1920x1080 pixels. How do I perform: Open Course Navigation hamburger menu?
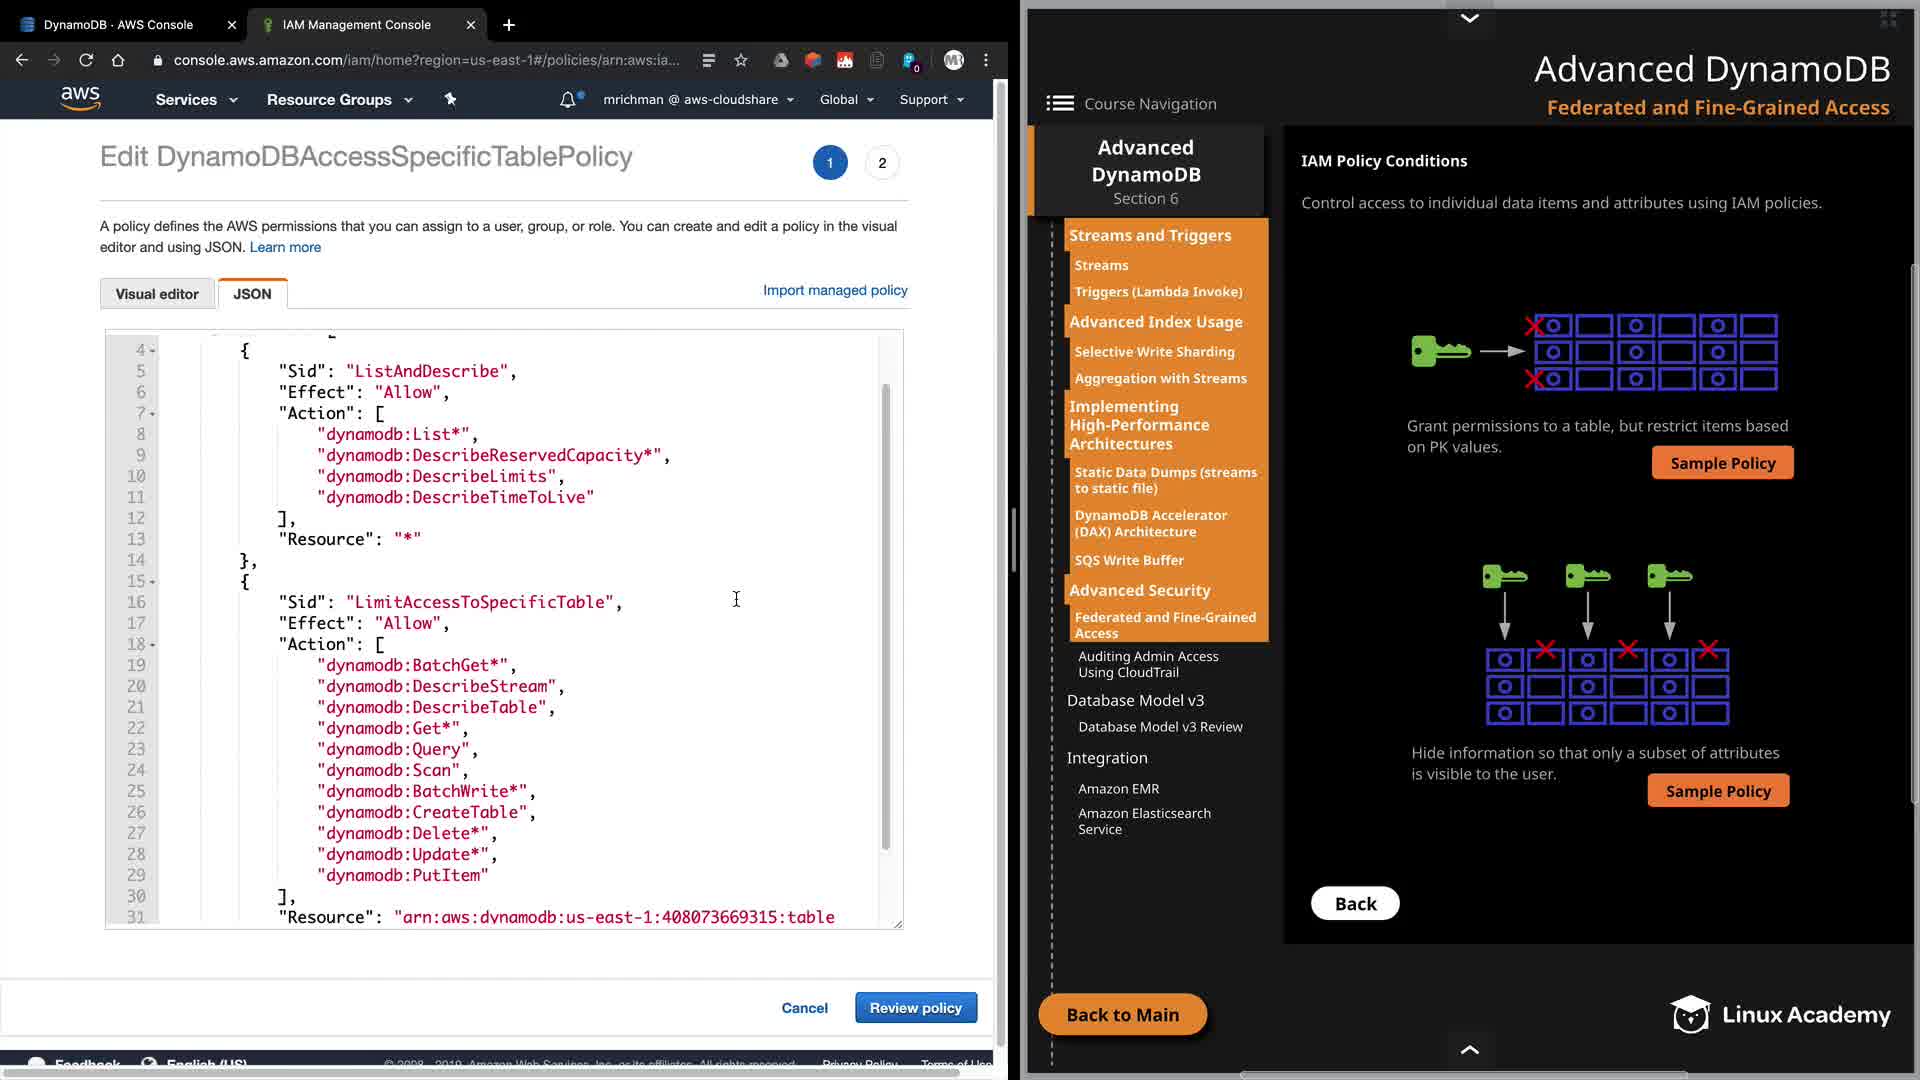tap(1060, 103)
